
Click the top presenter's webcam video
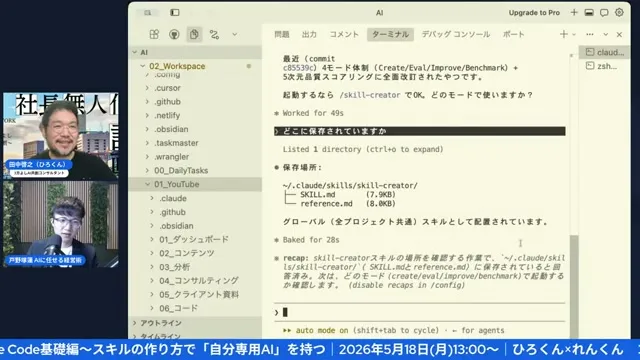61,136
